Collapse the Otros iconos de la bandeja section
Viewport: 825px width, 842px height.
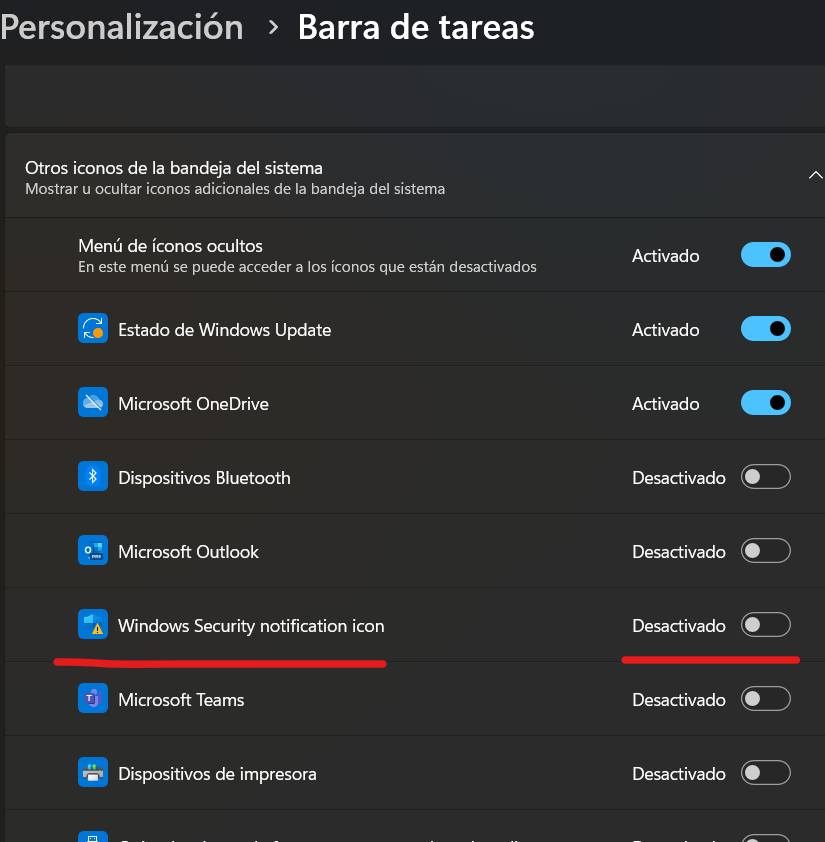[x=814, y=176]
